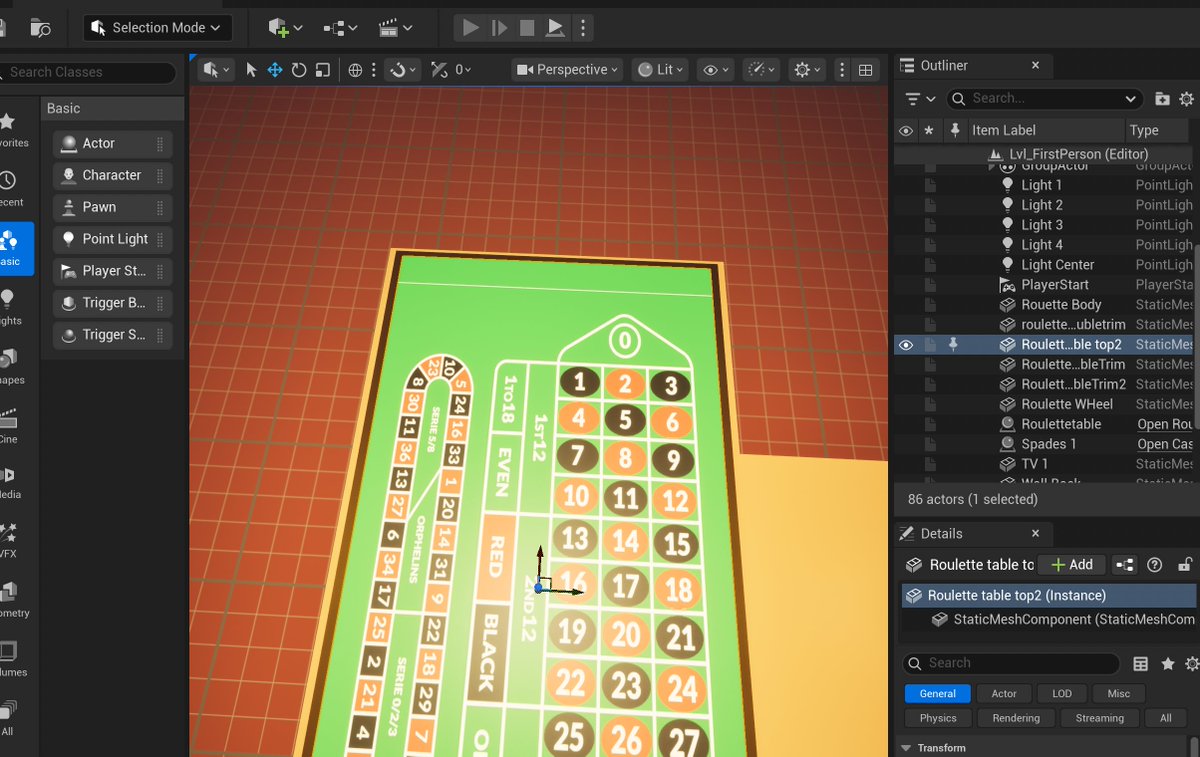This screenshot has width=1200, height=757.
Task: Select Cinematic category in sidebar
Action: [x=10, y=426]
